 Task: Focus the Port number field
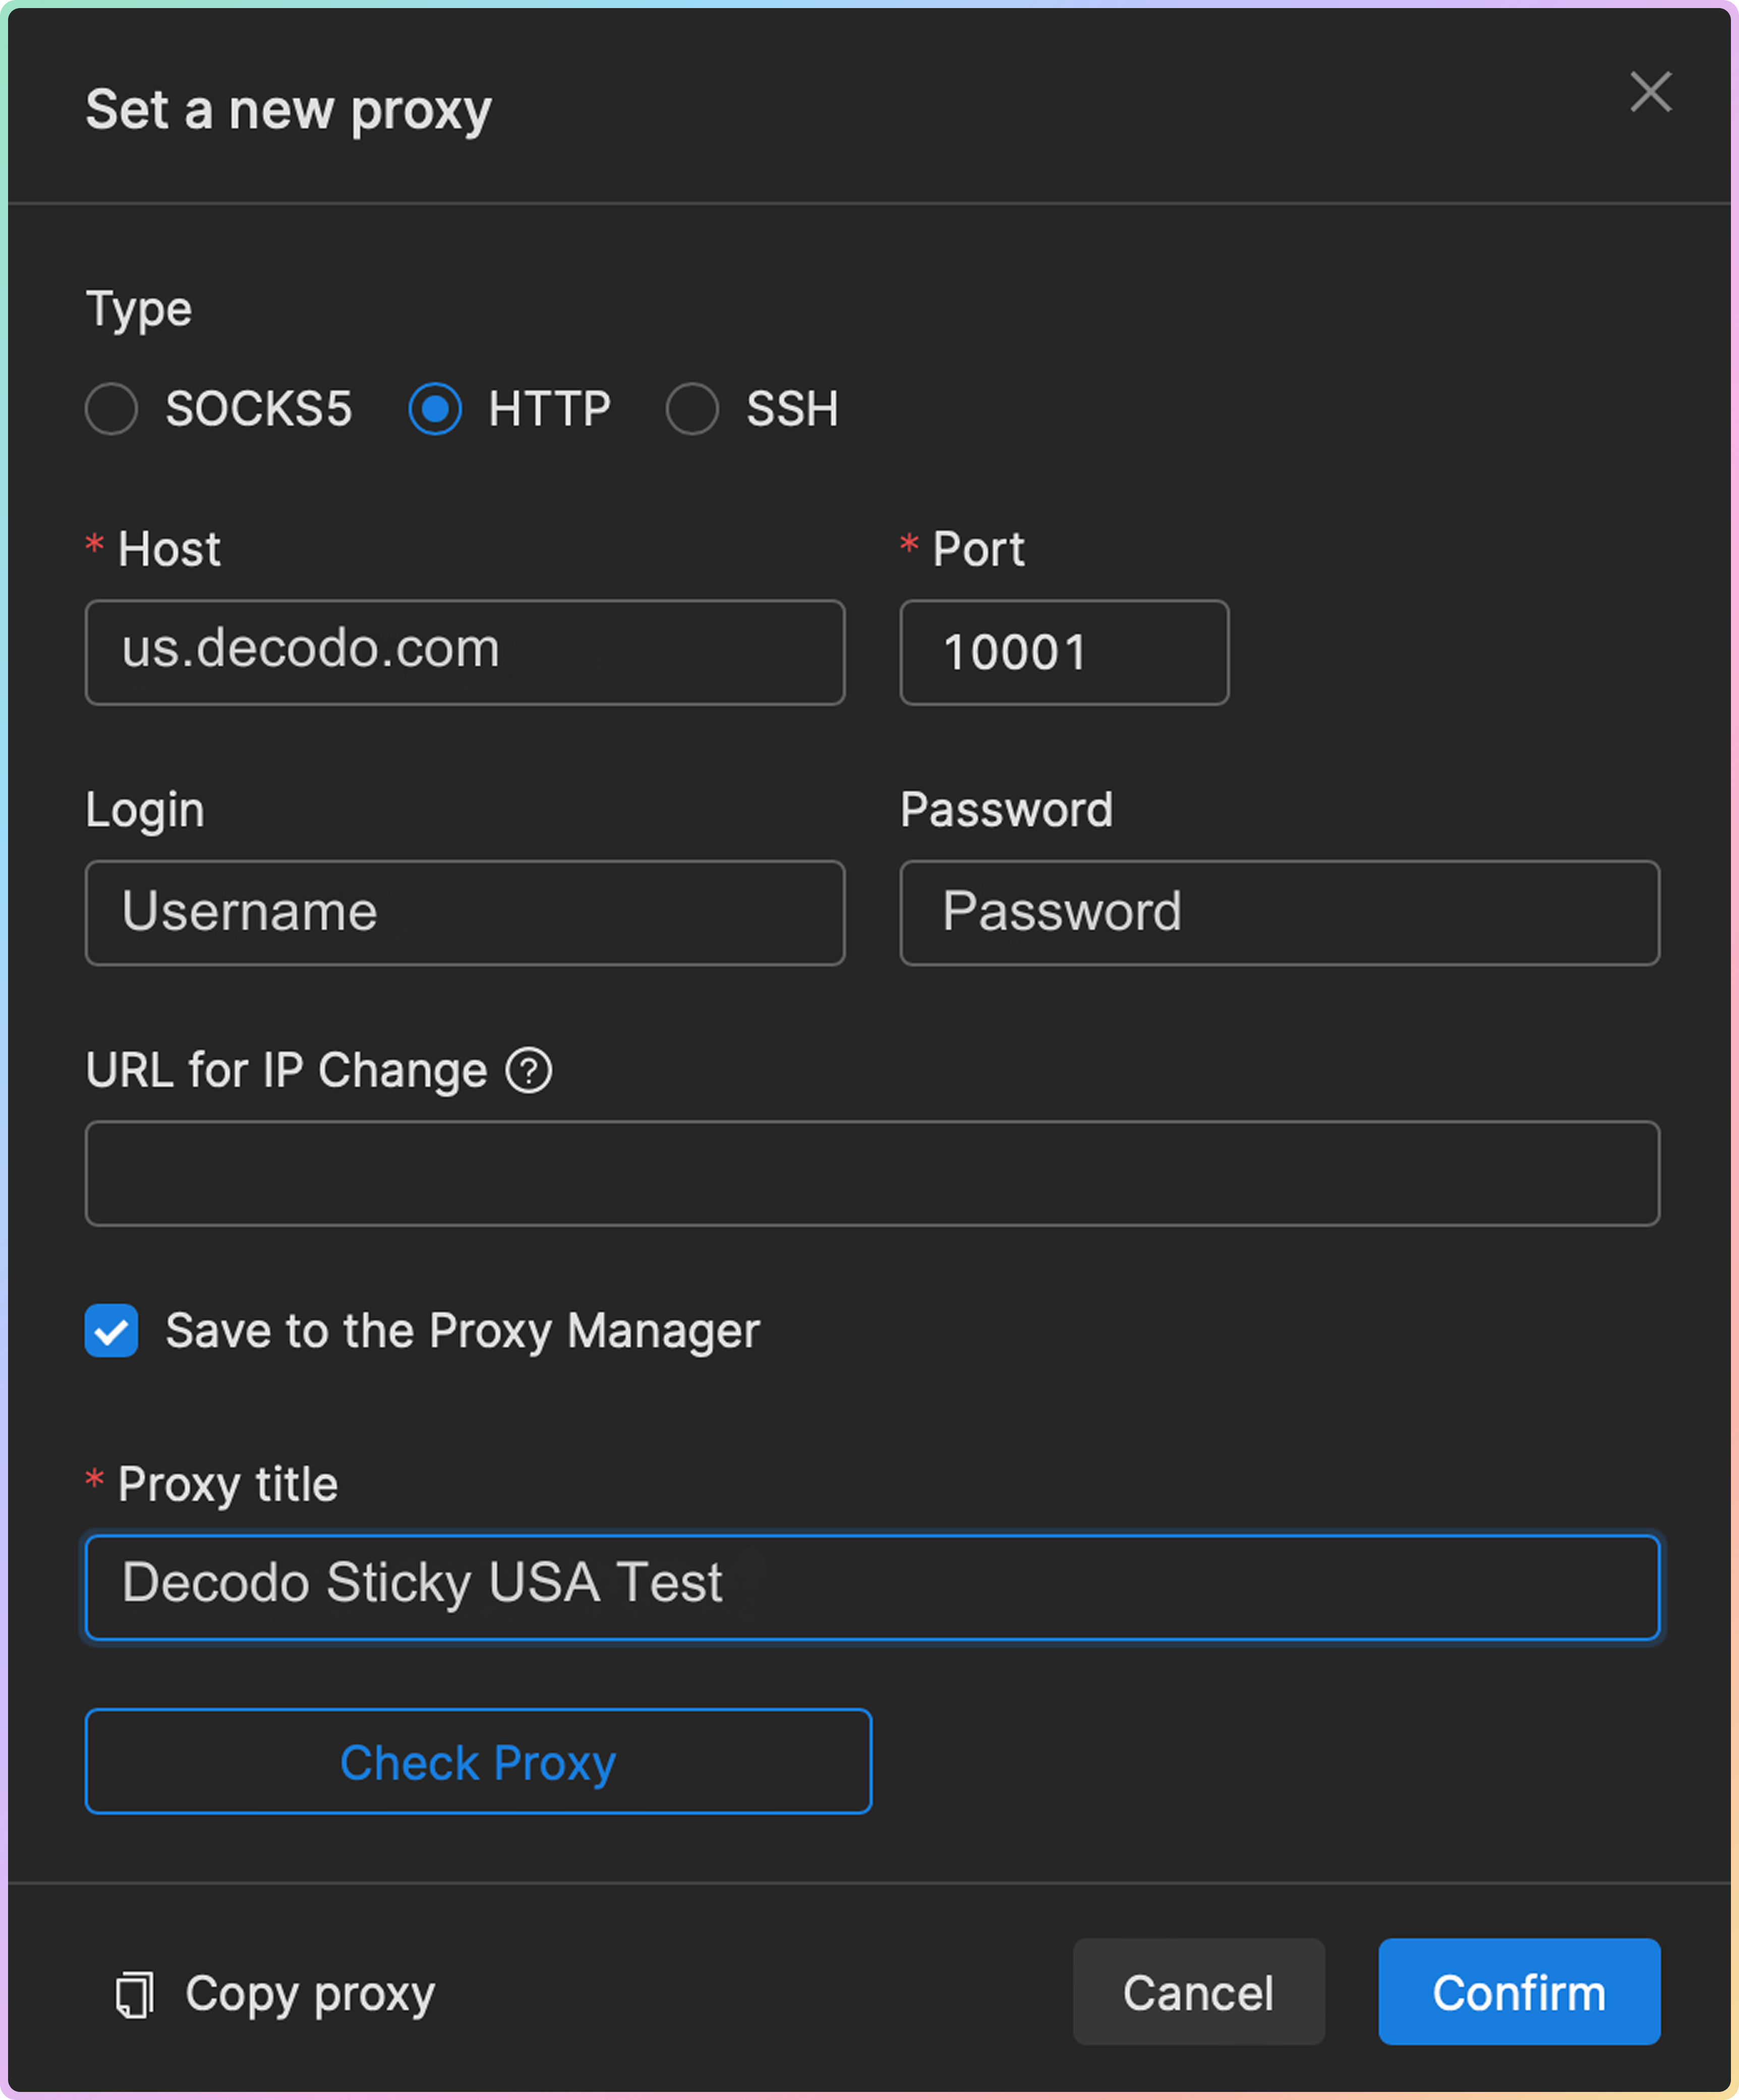point(1063,652)
